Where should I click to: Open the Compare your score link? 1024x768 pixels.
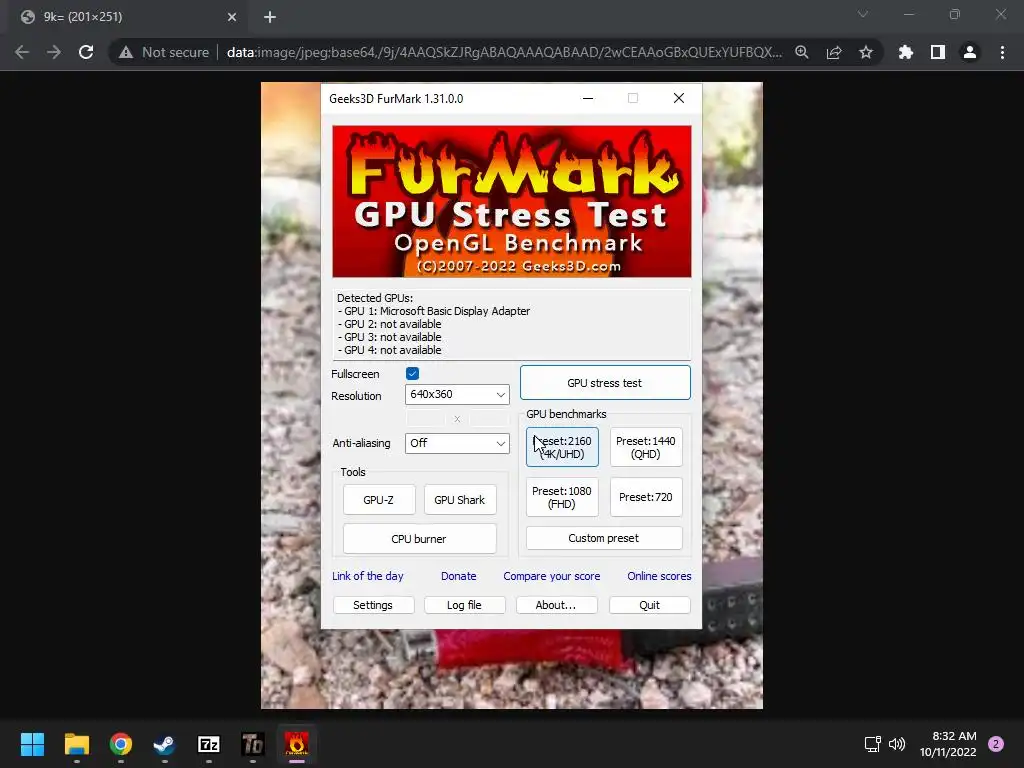click(552, 576)
